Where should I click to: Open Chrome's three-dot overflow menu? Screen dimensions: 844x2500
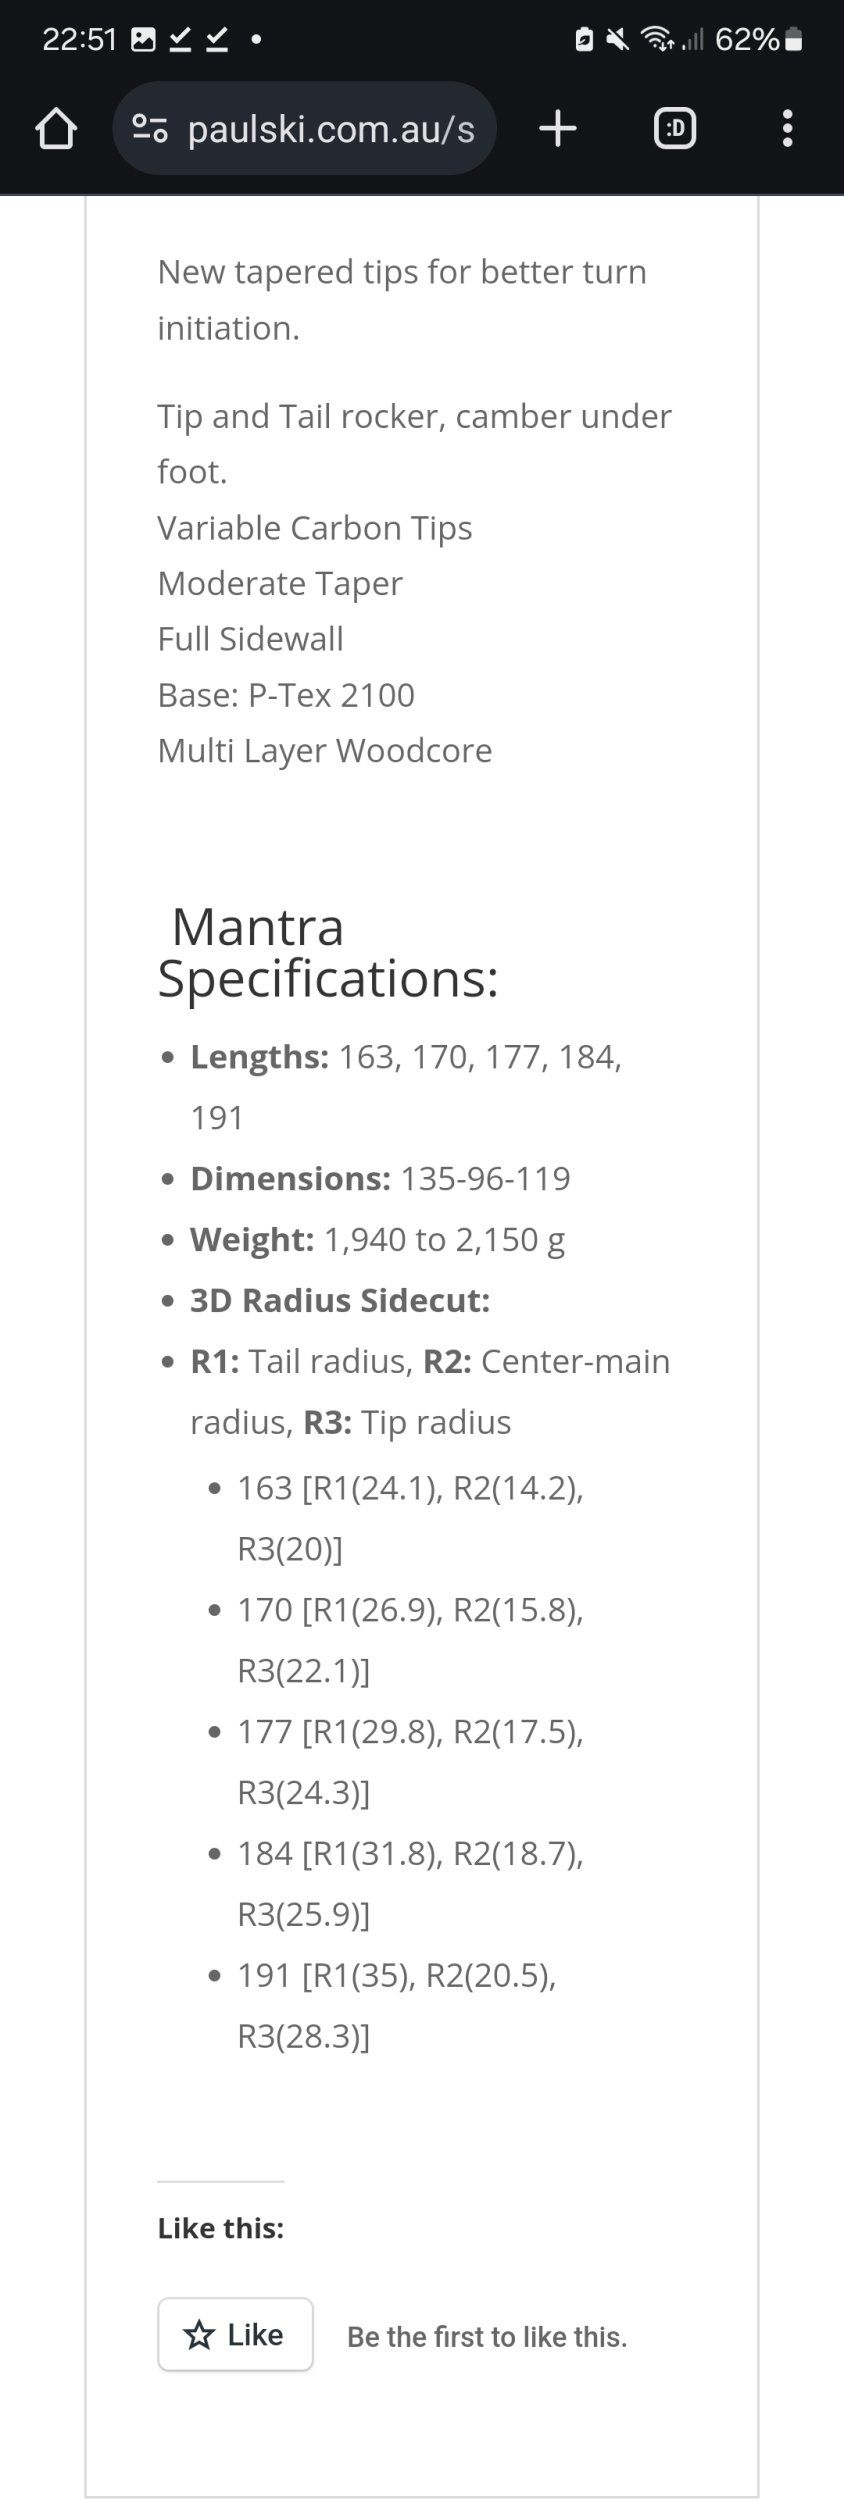click(789, 128)
